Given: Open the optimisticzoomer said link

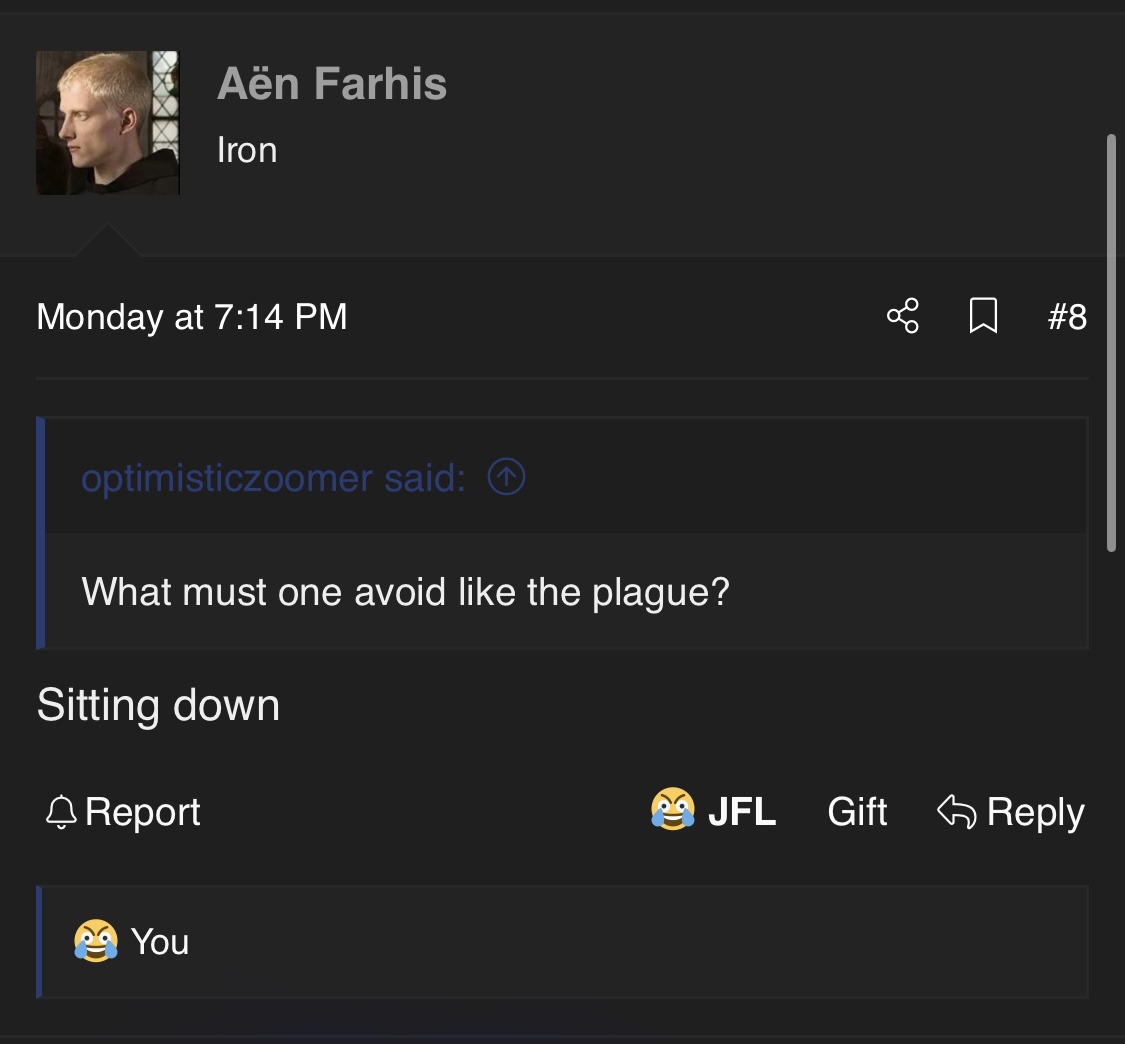Looking at the screenshot, I should [x=273, y=478].
